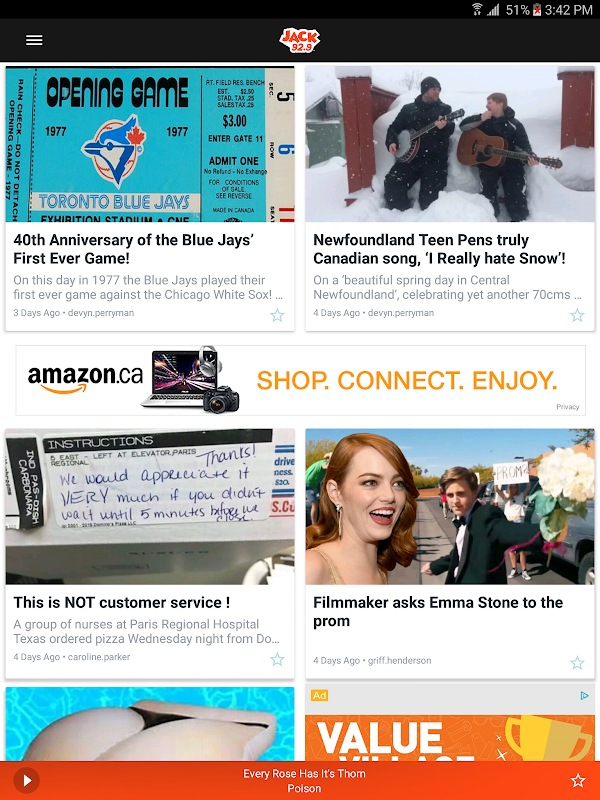Bookmark the NOT customer service article
The width and height of the screenshot is (600, 800).
coord(277,659)
